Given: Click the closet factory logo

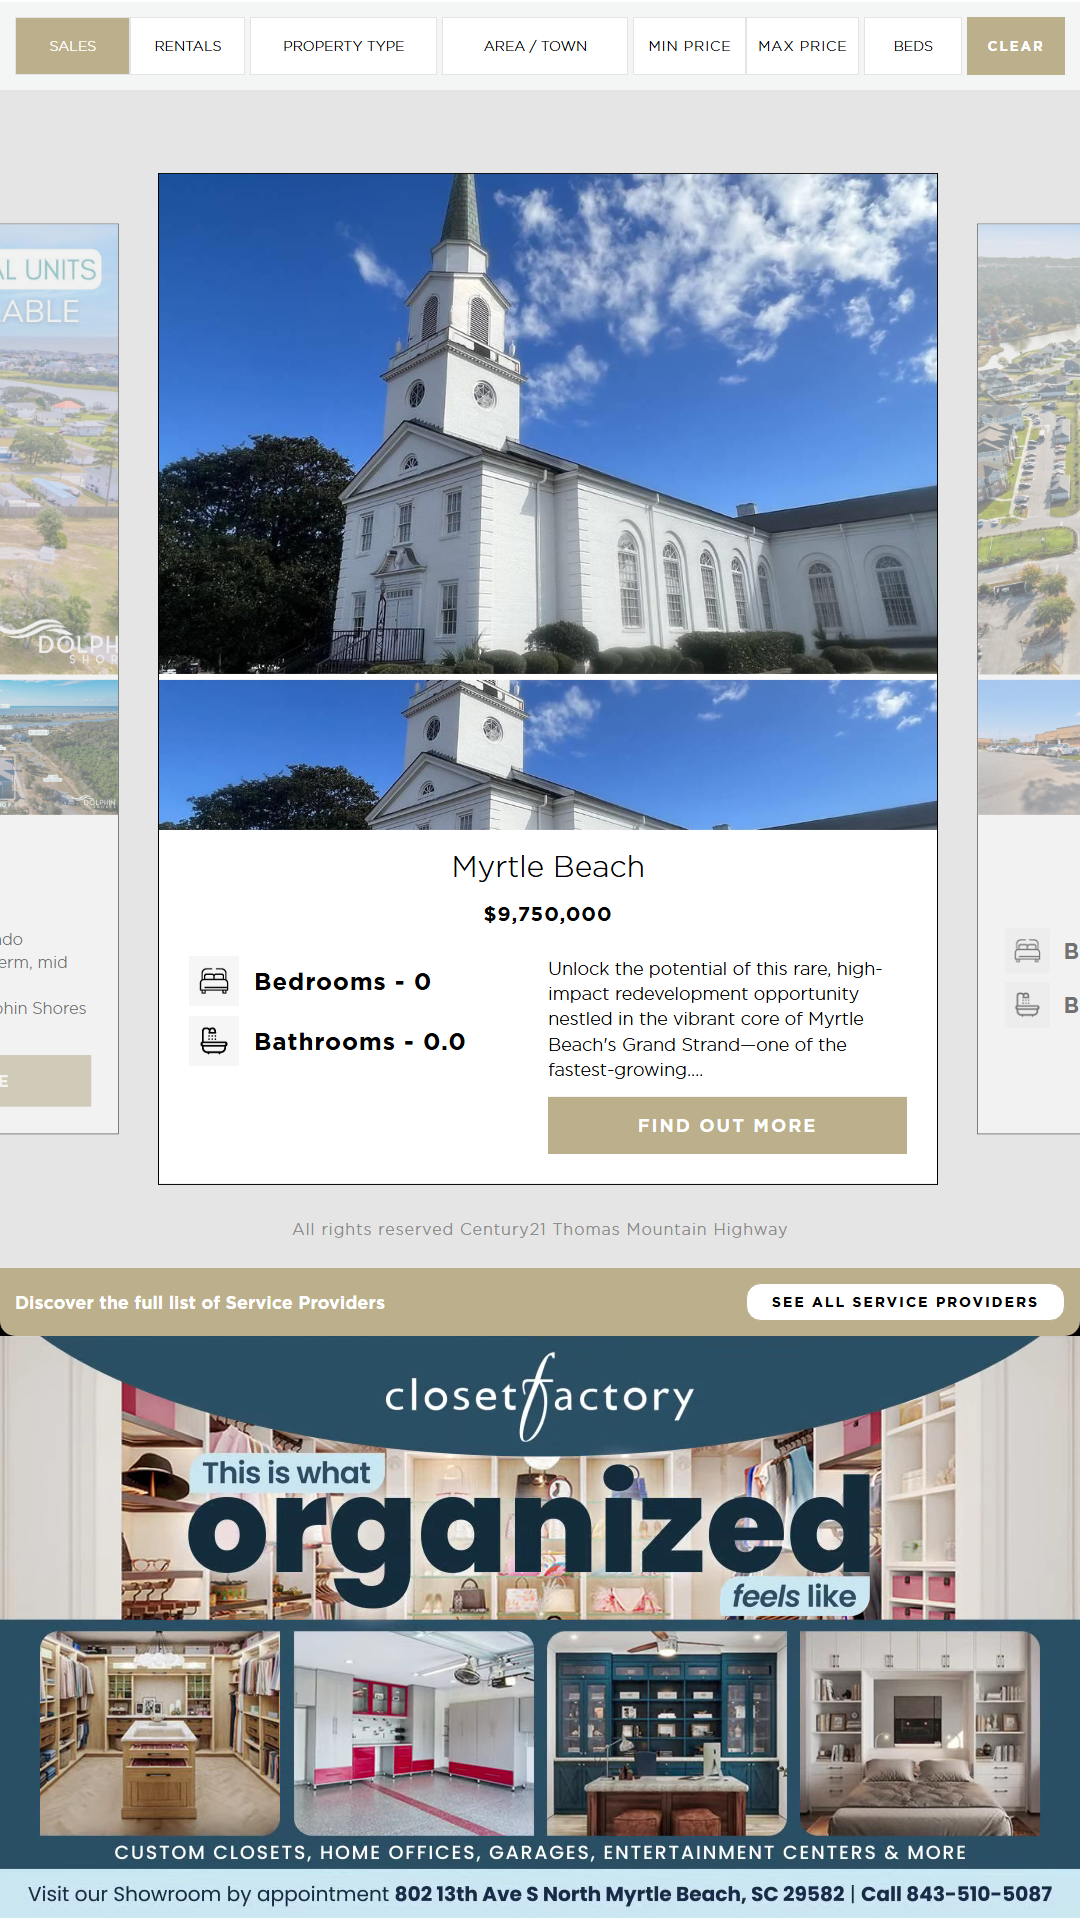Looking at the screenshot, I should click(x=540, y=1396).
